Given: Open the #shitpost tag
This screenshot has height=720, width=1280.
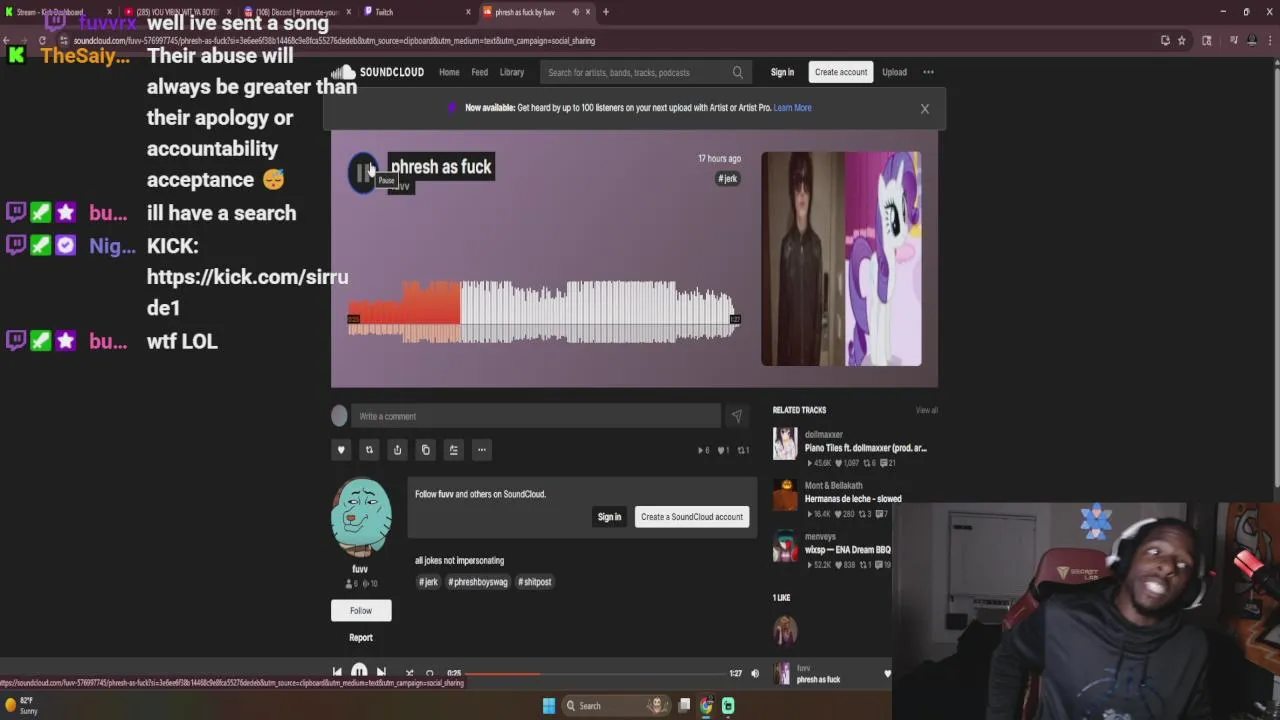Looking at the screenshot, I should tap(535, 582).
